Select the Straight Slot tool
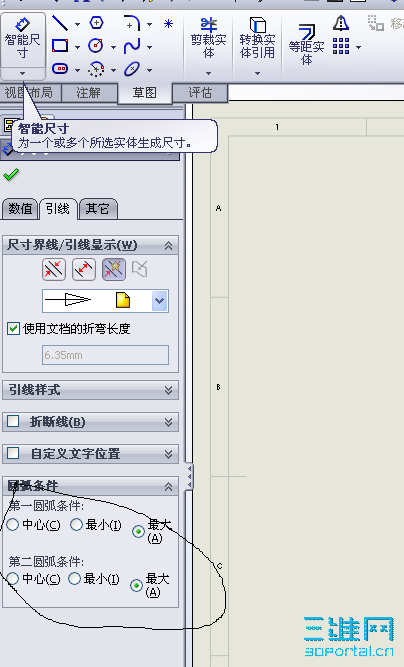This screenshot has width=404, height=667. [x=60, y=68]
